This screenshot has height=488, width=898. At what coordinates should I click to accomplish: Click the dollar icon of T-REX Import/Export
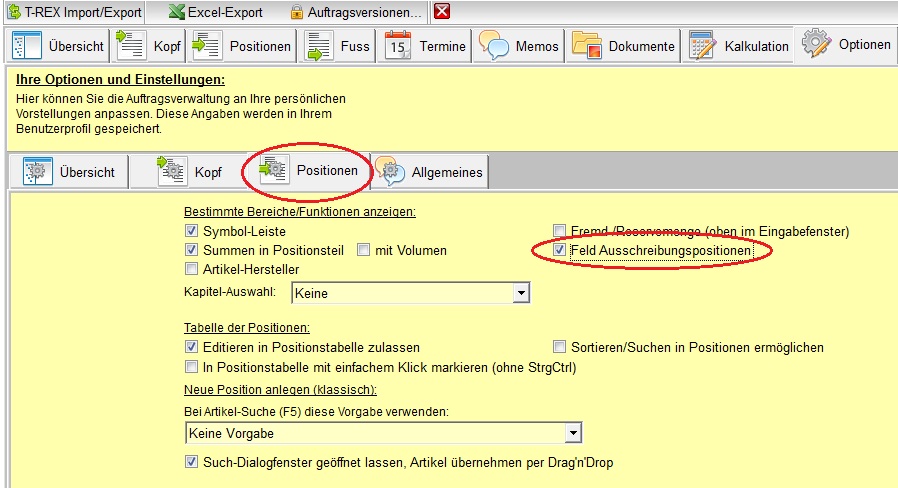[x=14, y=12]
